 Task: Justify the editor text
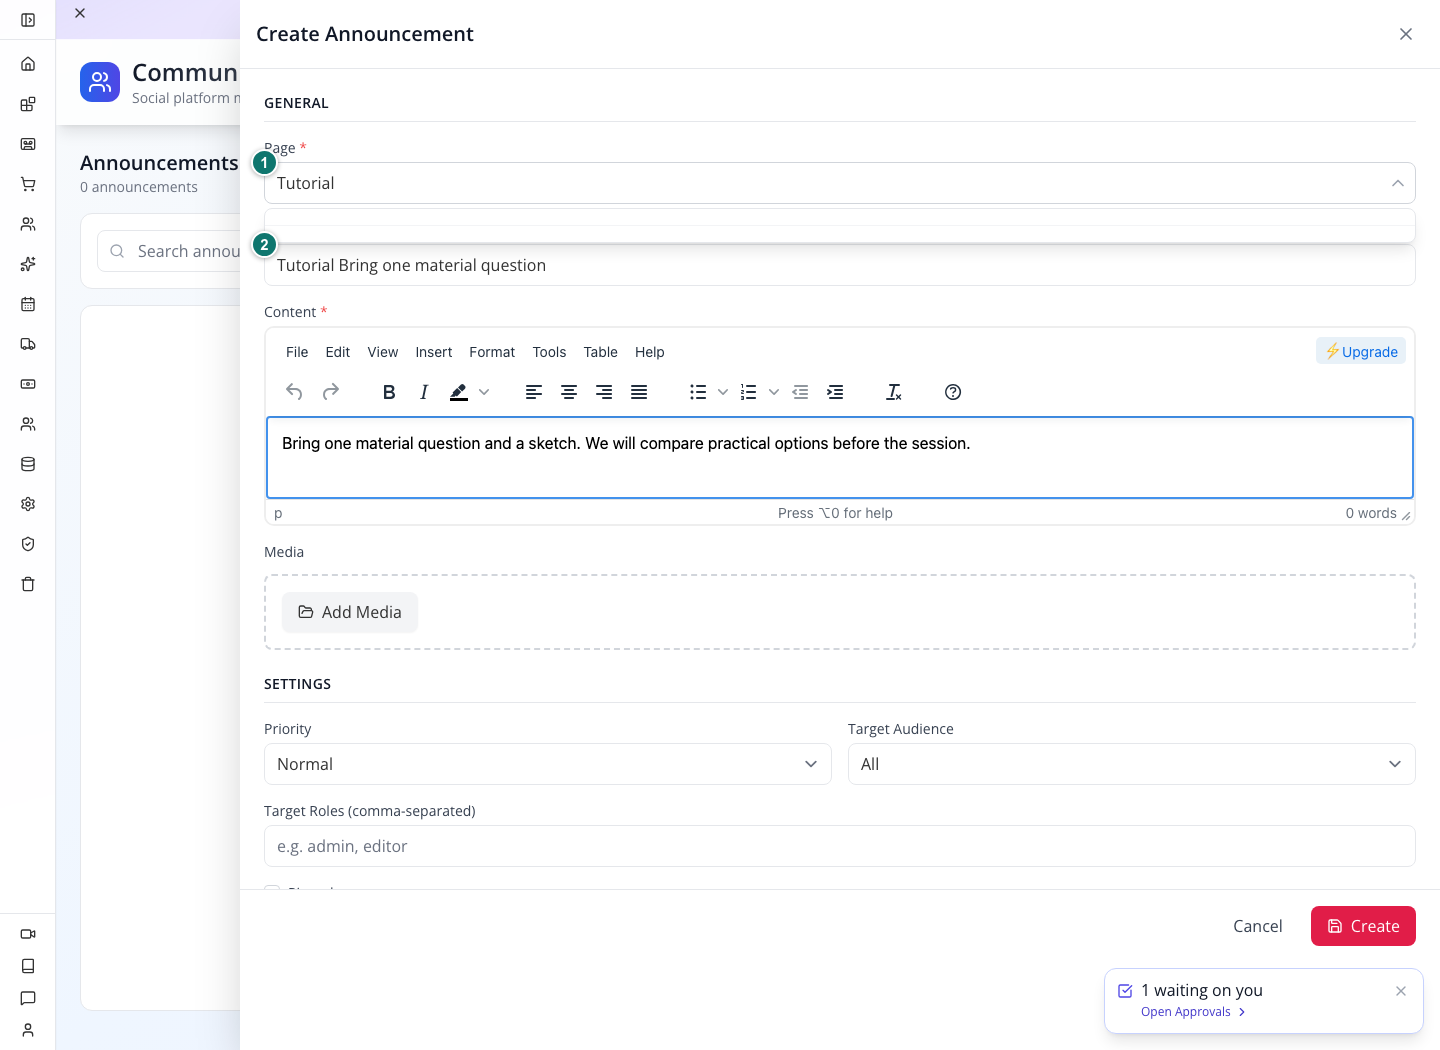tap(639, 392)
